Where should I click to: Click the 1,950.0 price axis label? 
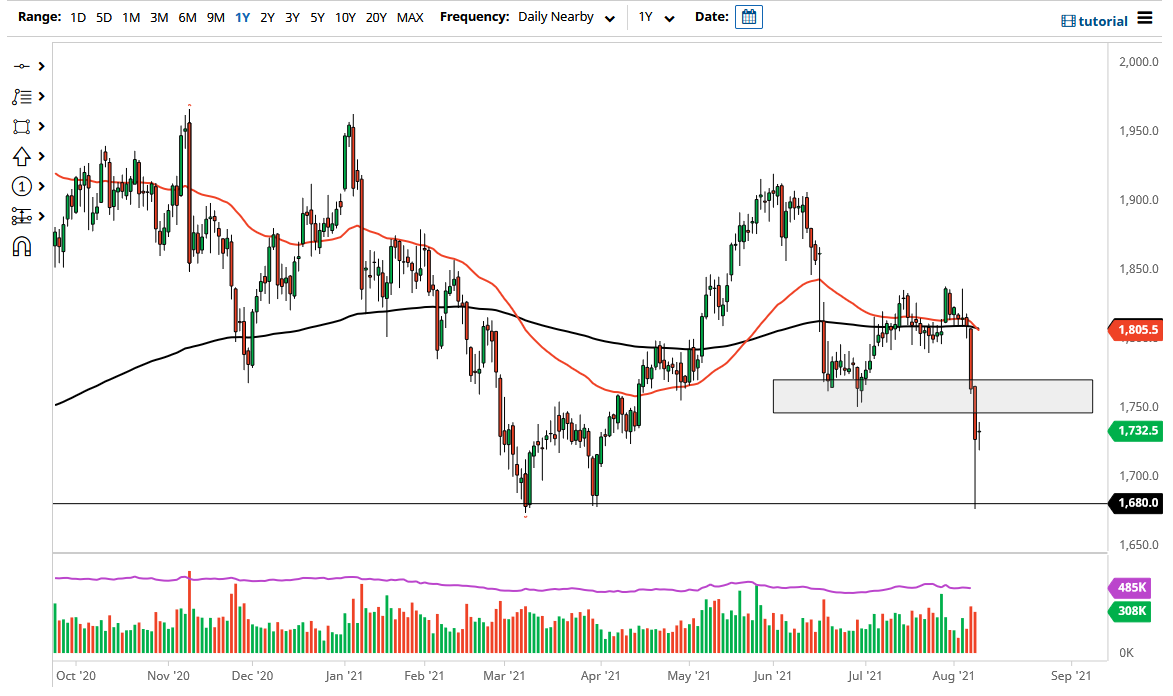click(x=1139, y=131)
